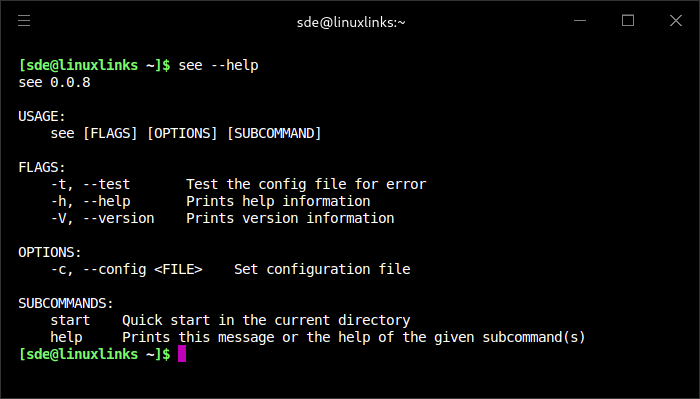Close the terminal window
Viewport: 700px width, 399px height.
(x=676, y=21)
